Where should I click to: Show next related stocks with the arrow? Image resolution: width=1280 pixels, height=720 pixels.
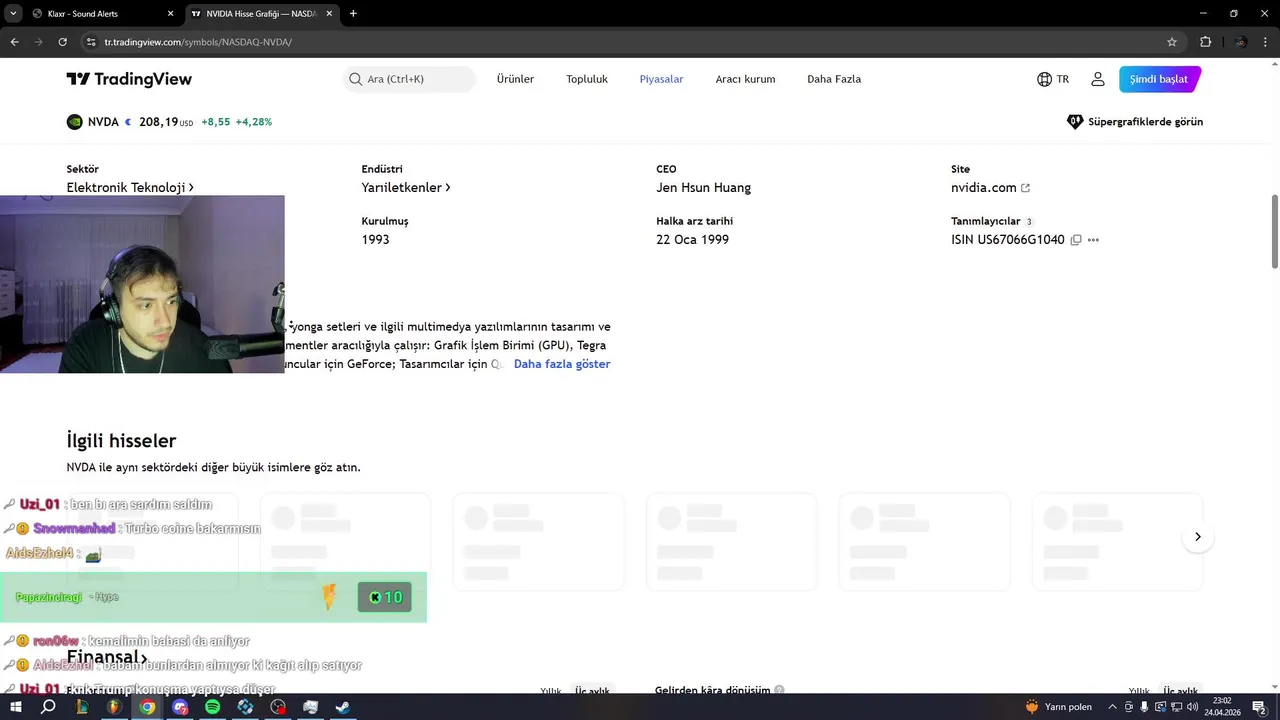(x=1197, y=537)
